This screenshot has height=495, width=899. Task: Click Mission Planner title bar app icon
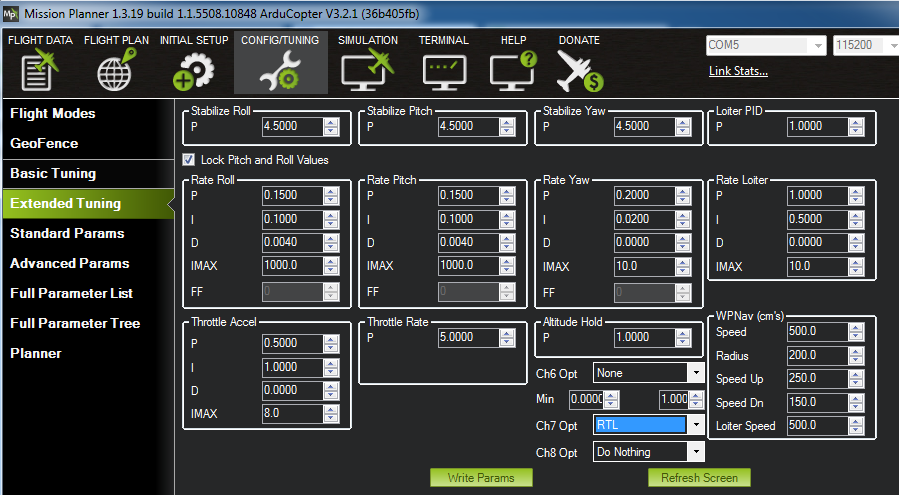coord(10,13)
